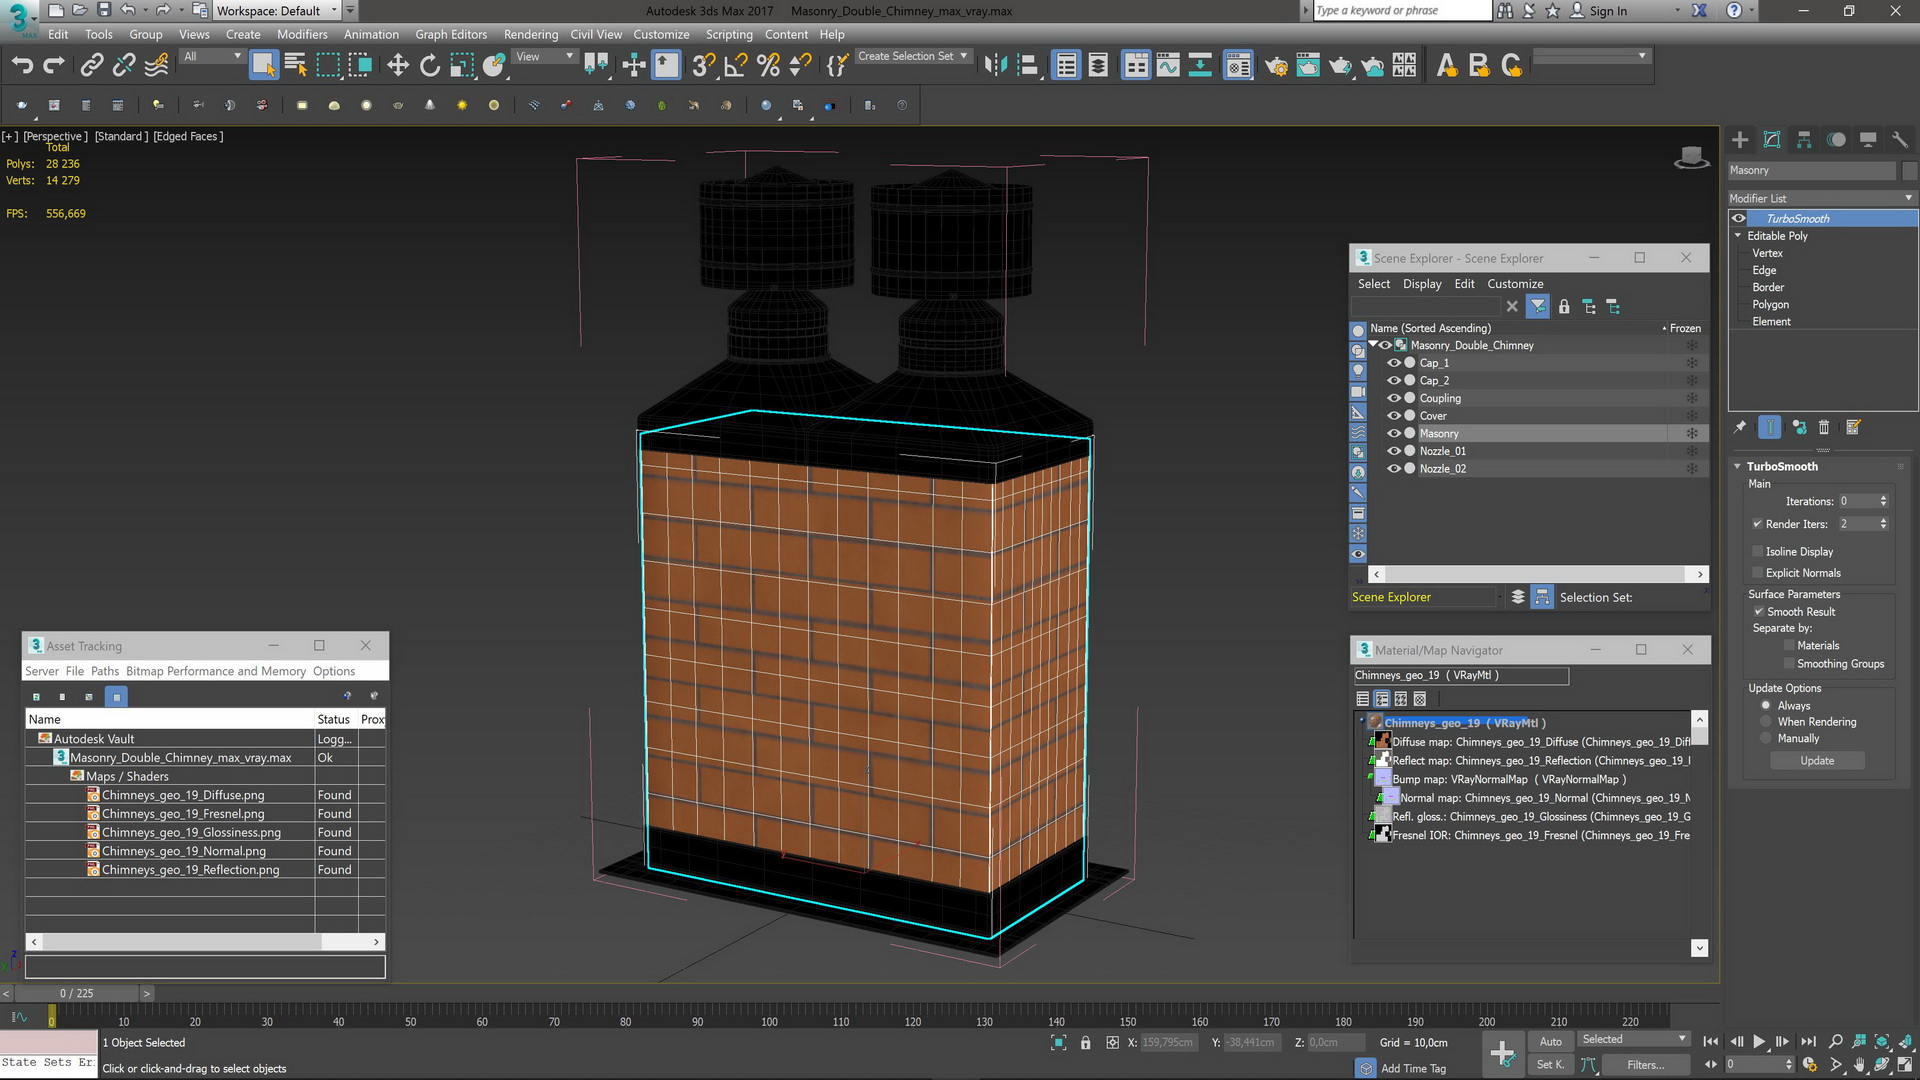Screen dimensions: 1920x1080
Task: Click the time slider 0 / 225
Action: click(76, 993)
